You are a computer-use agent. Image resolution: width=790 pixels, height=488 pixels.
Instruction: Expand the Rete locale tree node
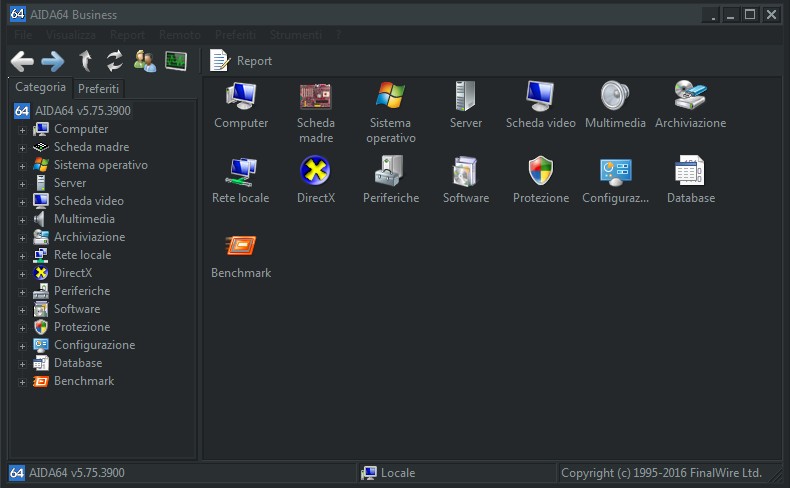[22, 256]
